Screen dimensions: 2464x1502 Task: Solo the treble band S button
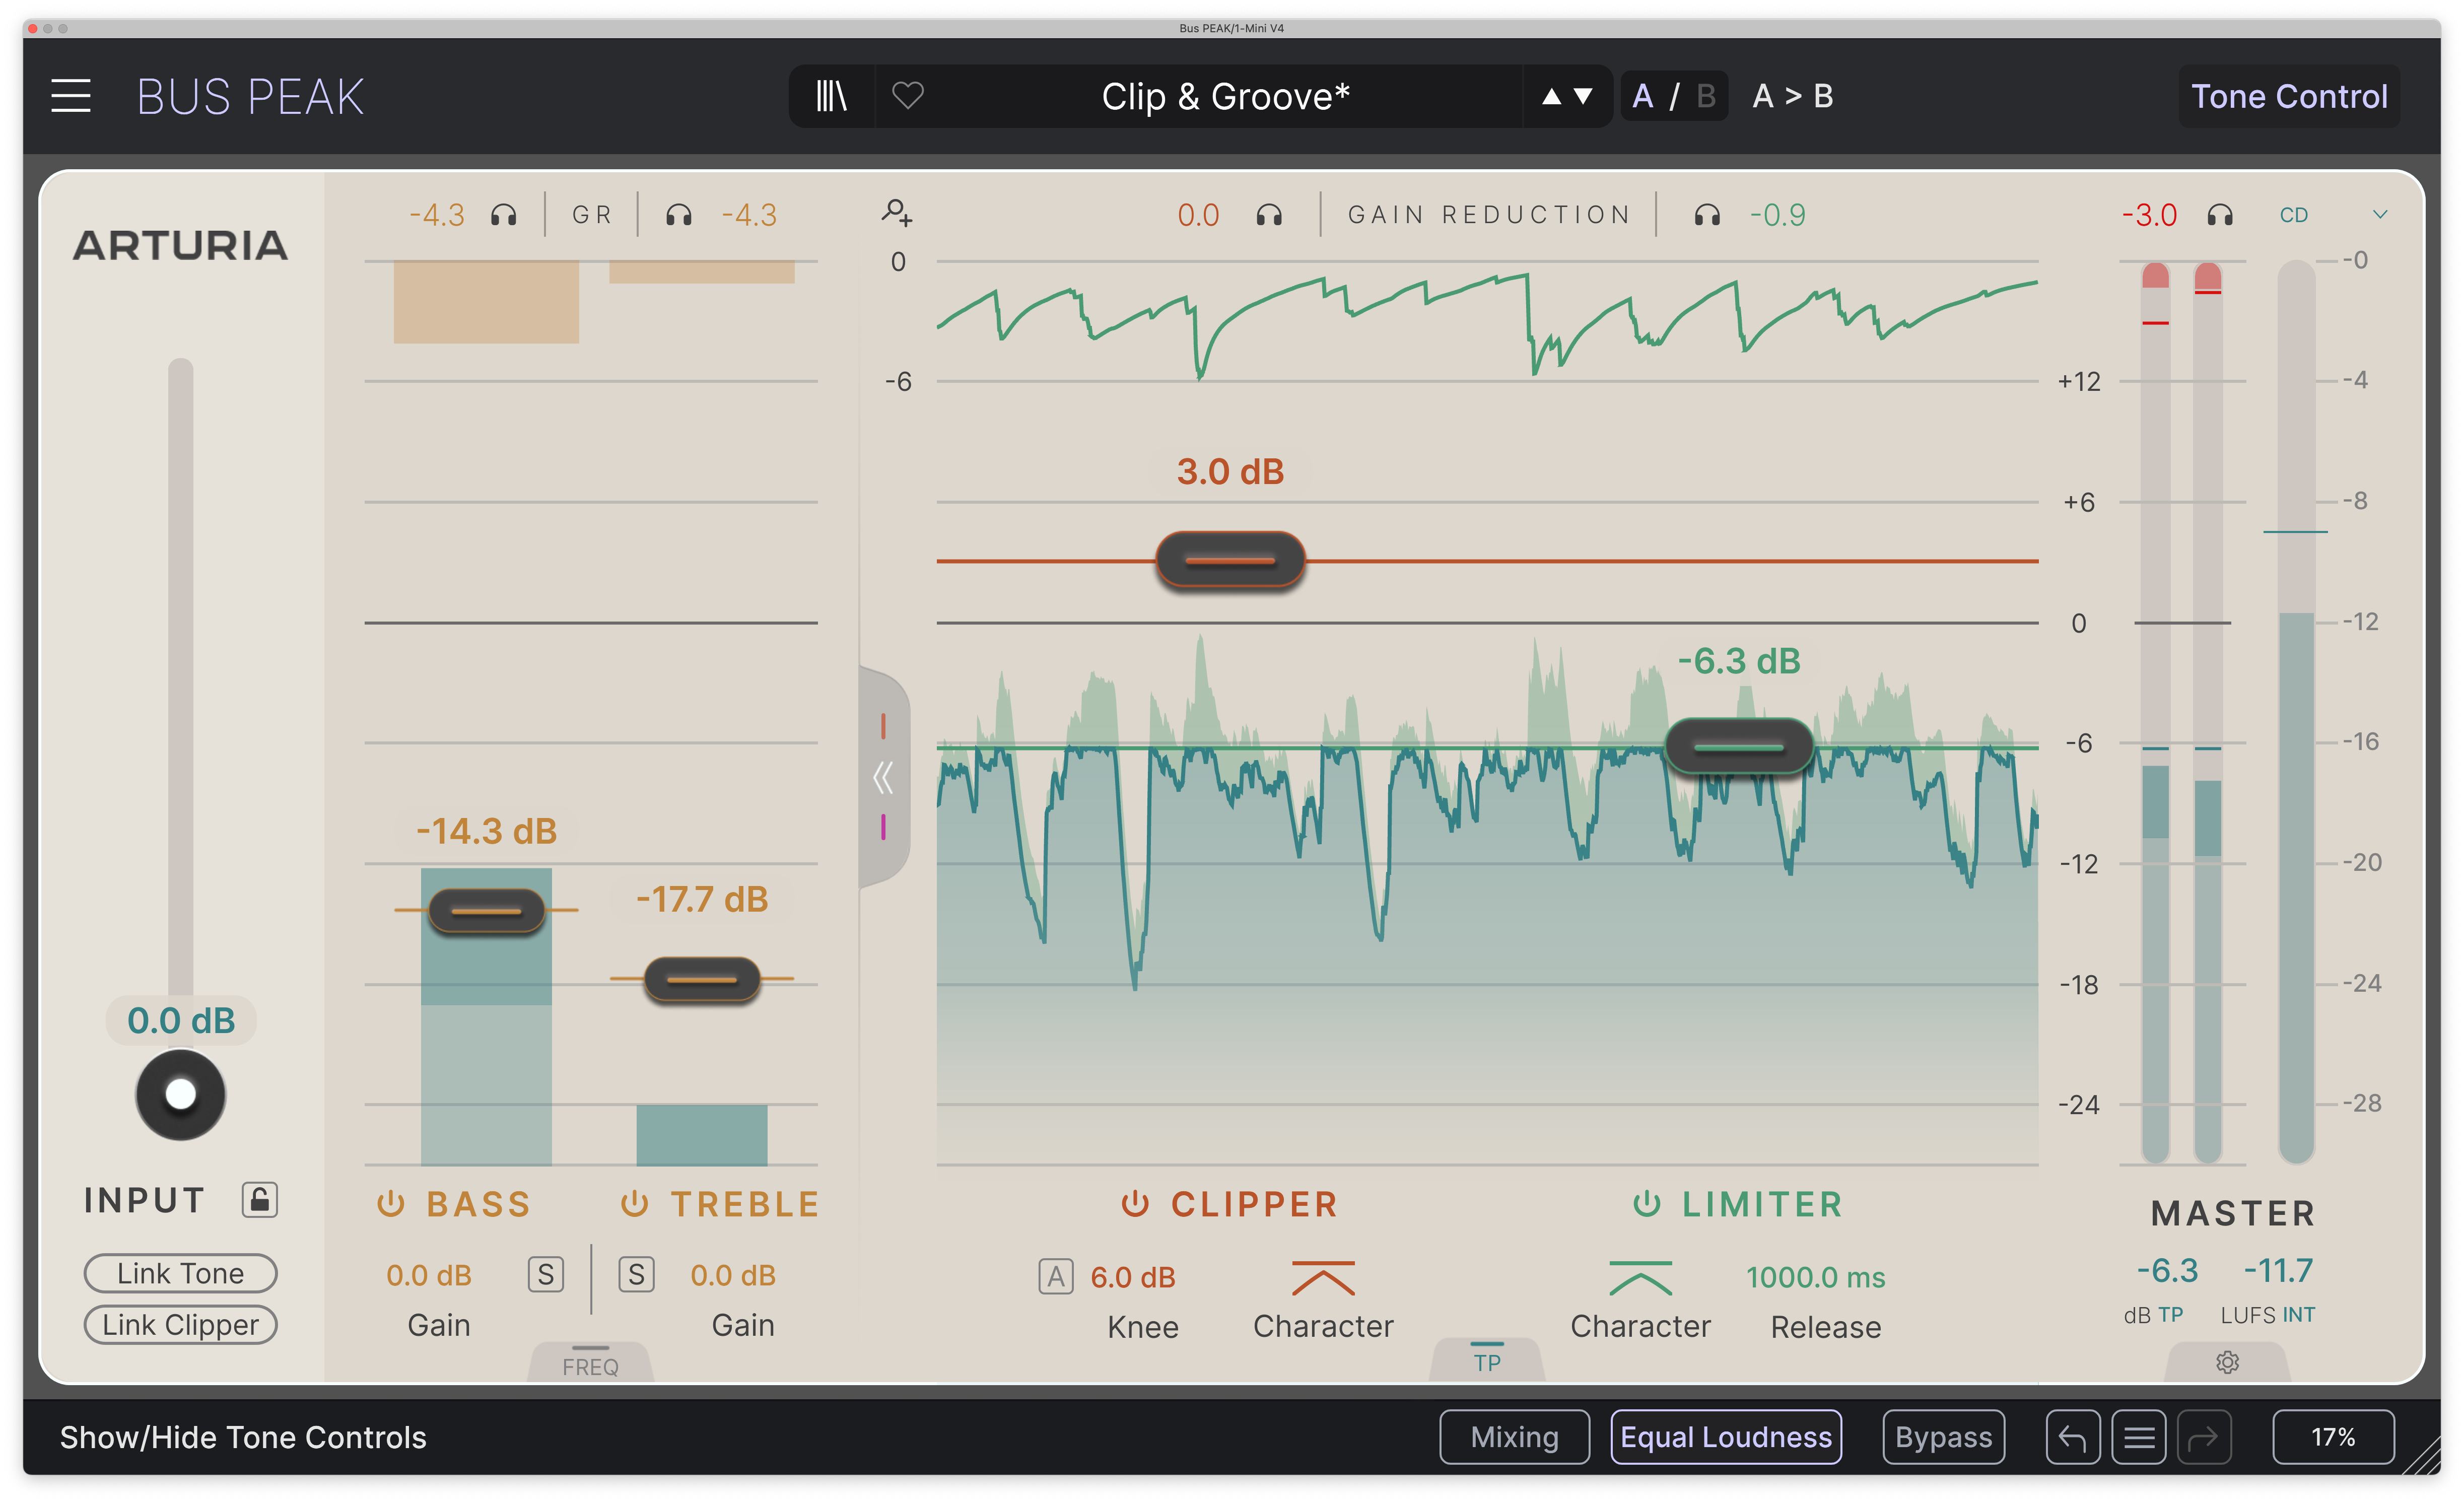(636, 1274)
